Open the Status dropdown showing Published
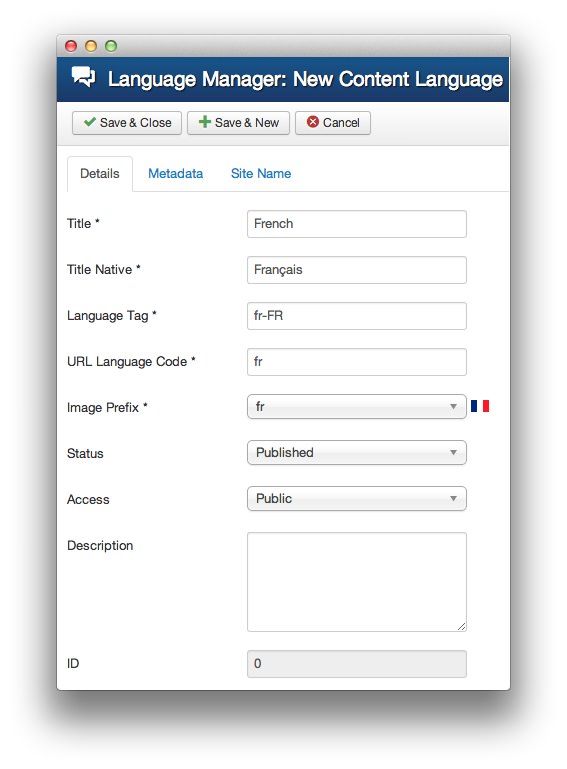 point(357,453)
